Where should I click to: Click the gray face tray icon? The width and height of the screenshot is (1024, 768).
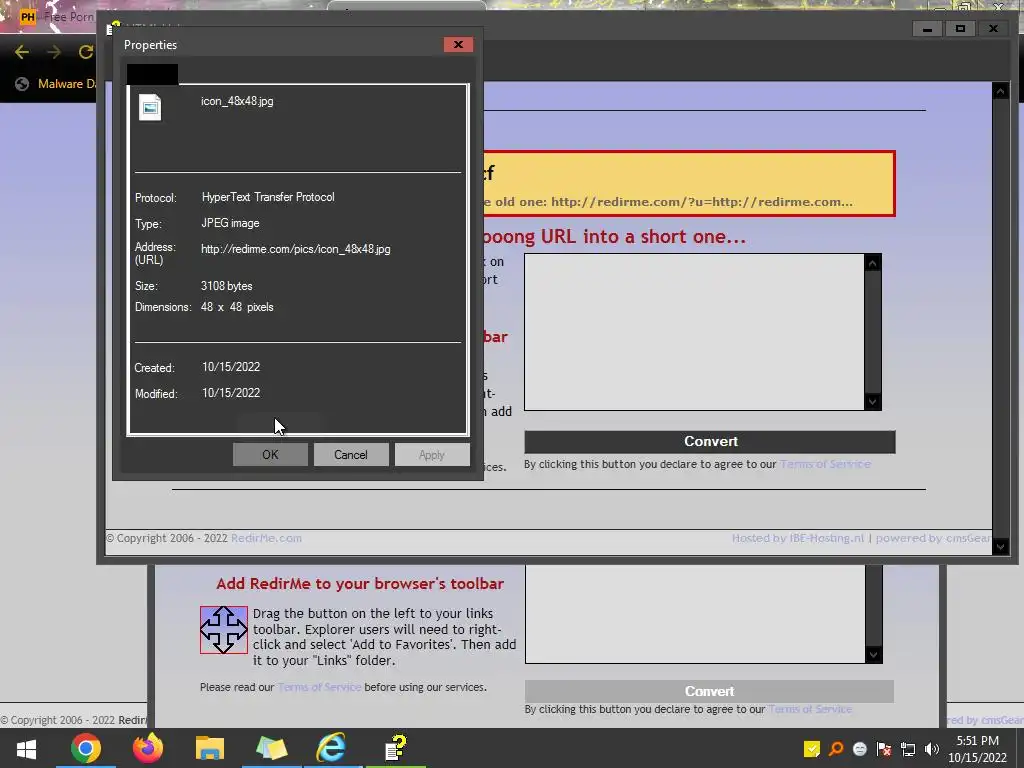[860, 749]
